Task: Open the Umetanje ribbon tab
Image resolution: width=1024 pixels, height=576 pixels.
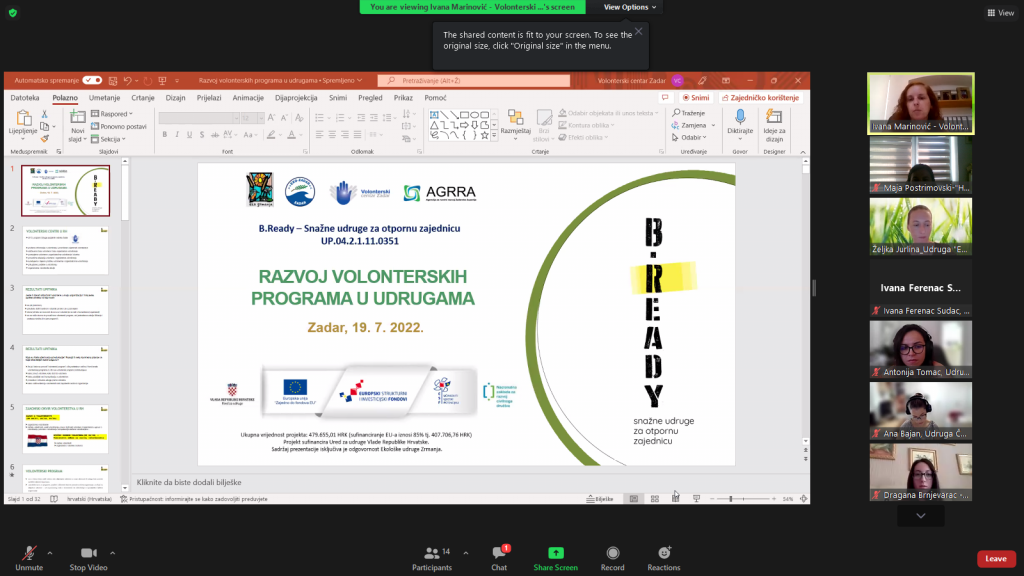Action: [x=104, y=98]
